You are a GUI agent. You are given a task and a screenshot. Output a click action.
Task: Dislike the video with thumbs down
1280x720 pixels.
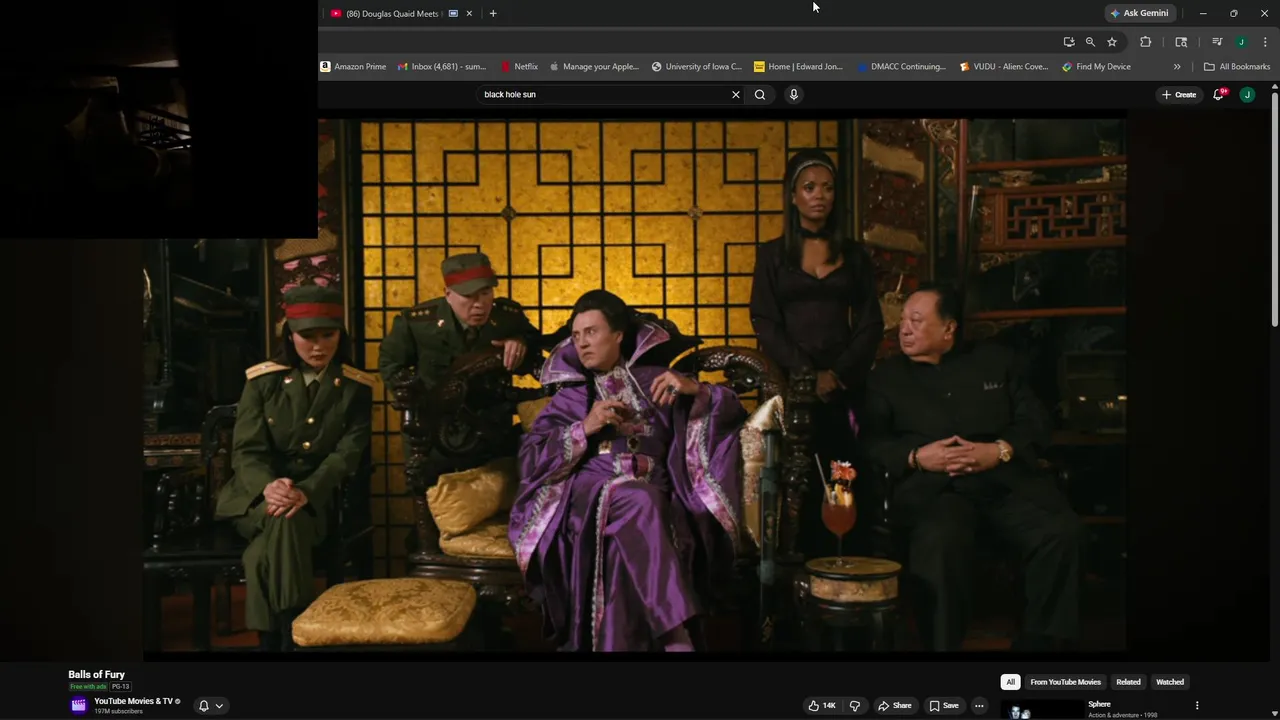point(855,706)
